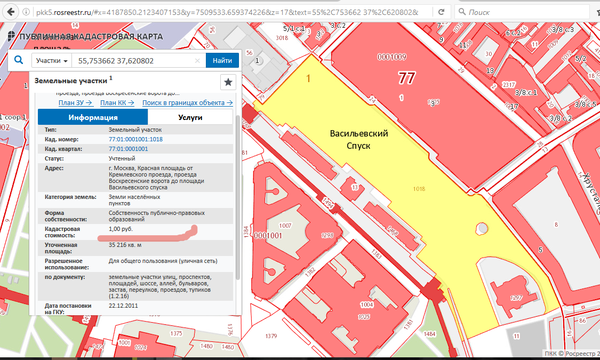Open the site info icon in address bar
This screenshot has height=360, width=600.
[26, 12]
